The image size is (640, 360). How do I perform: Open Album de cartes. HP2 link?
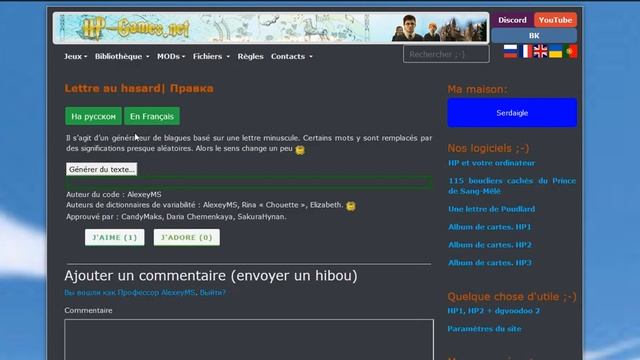click(490, 245)
